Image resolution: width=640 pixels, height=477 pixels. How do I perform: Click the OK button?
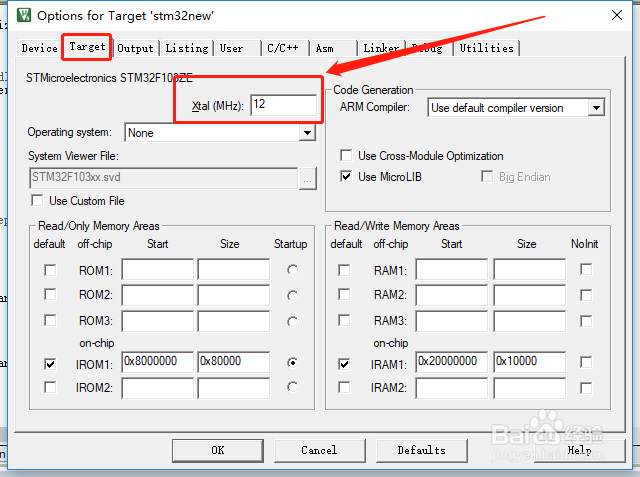click(218, 450)
